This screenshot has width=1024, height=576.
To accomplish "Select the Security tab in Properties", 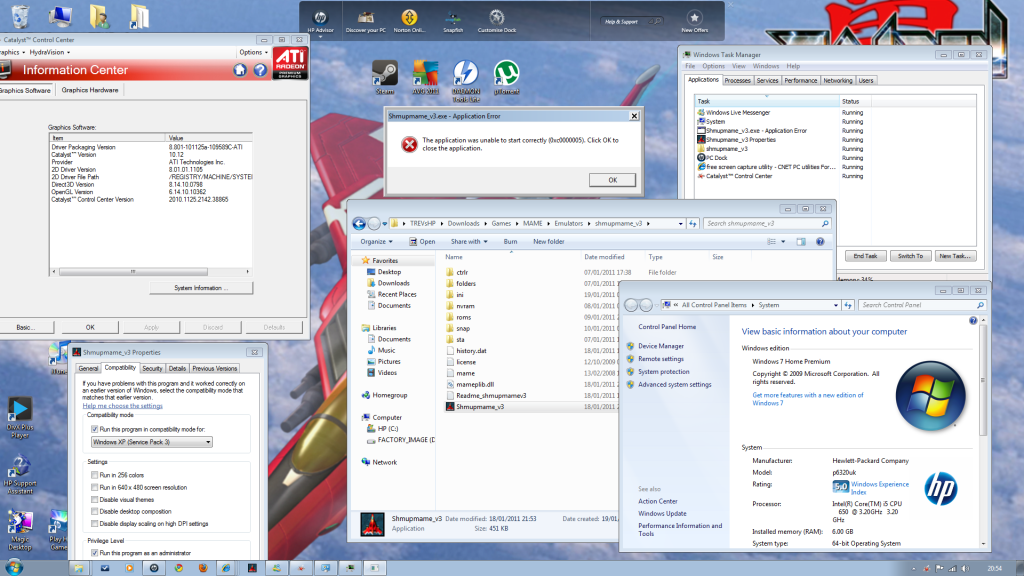I will click(x=152, y=368).
